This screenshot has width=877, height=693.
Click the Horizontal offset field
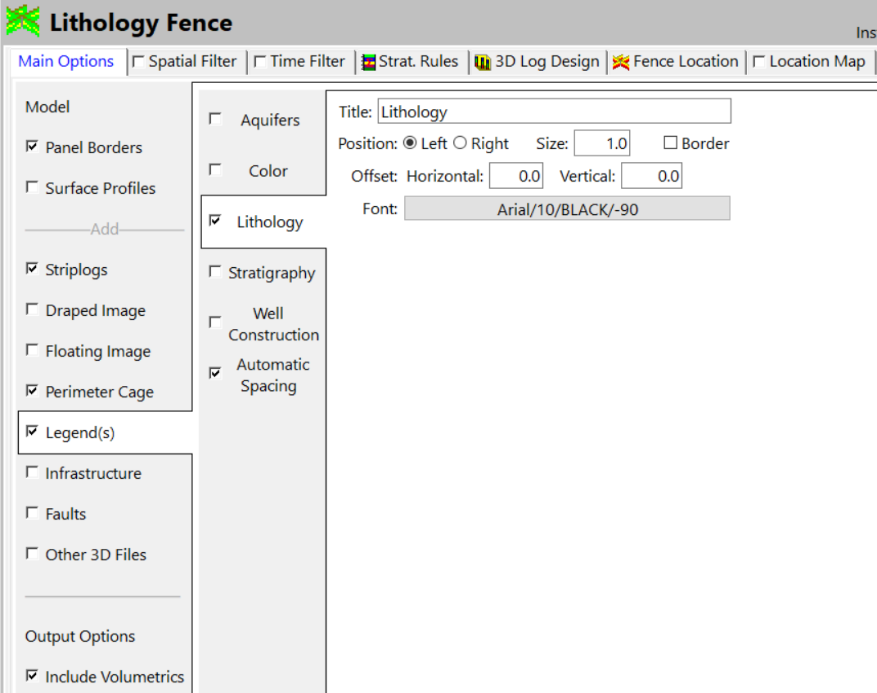click(515, 177)
